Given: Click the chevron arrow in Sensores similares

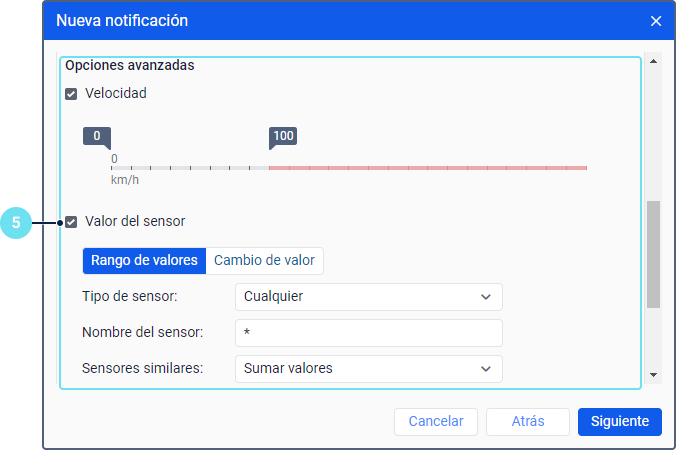Looking at the screenshot, I should pos(486,368).
